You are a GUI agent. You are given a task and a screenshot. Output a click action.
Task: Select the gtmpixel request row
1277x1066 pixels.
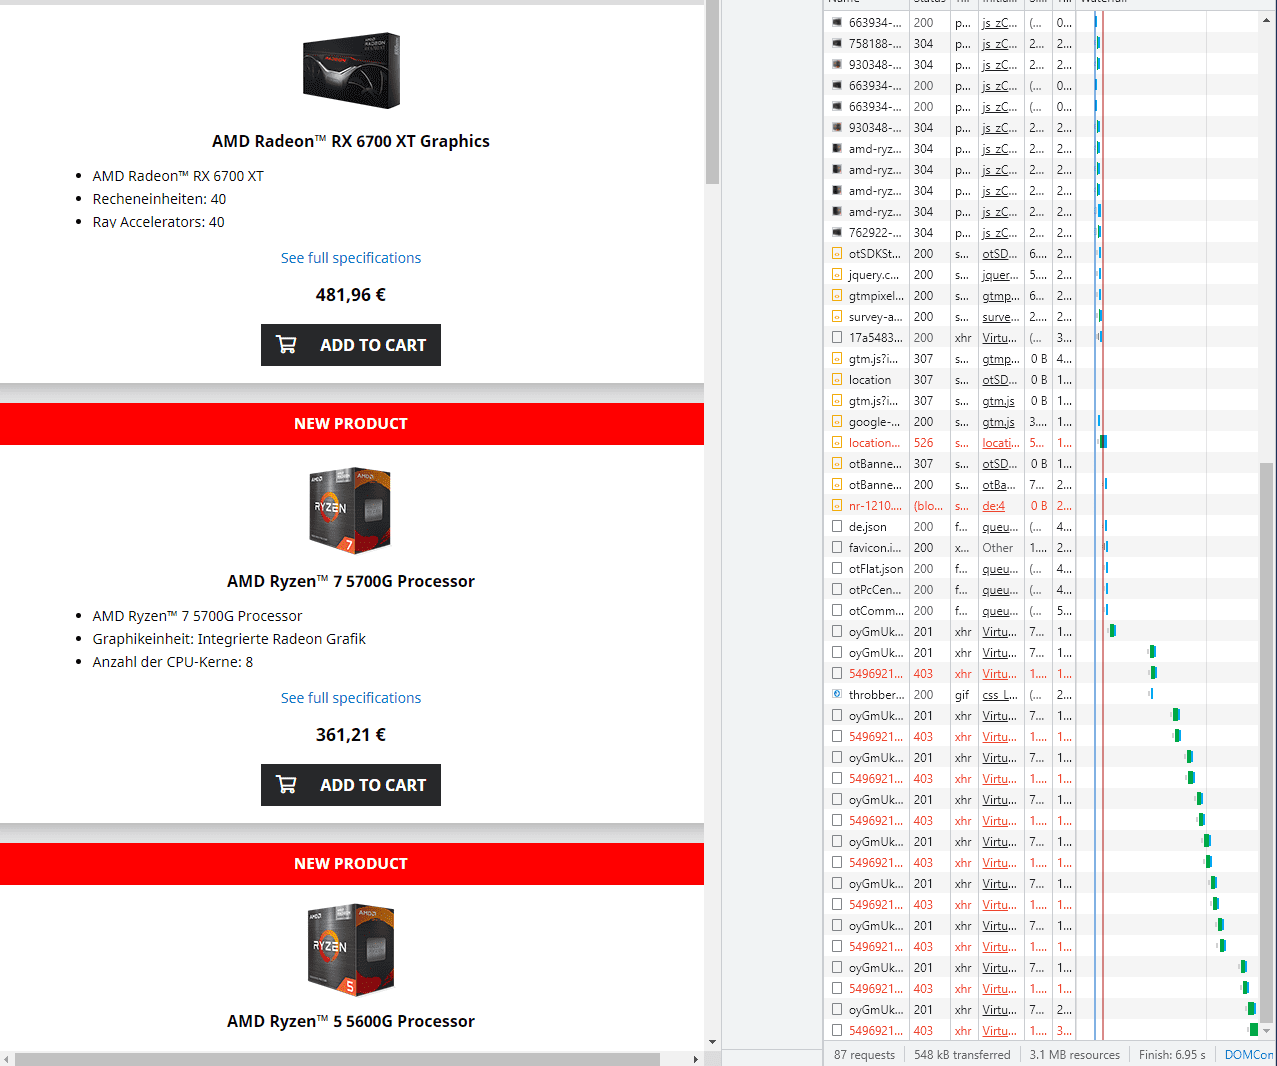[1041, 296]
